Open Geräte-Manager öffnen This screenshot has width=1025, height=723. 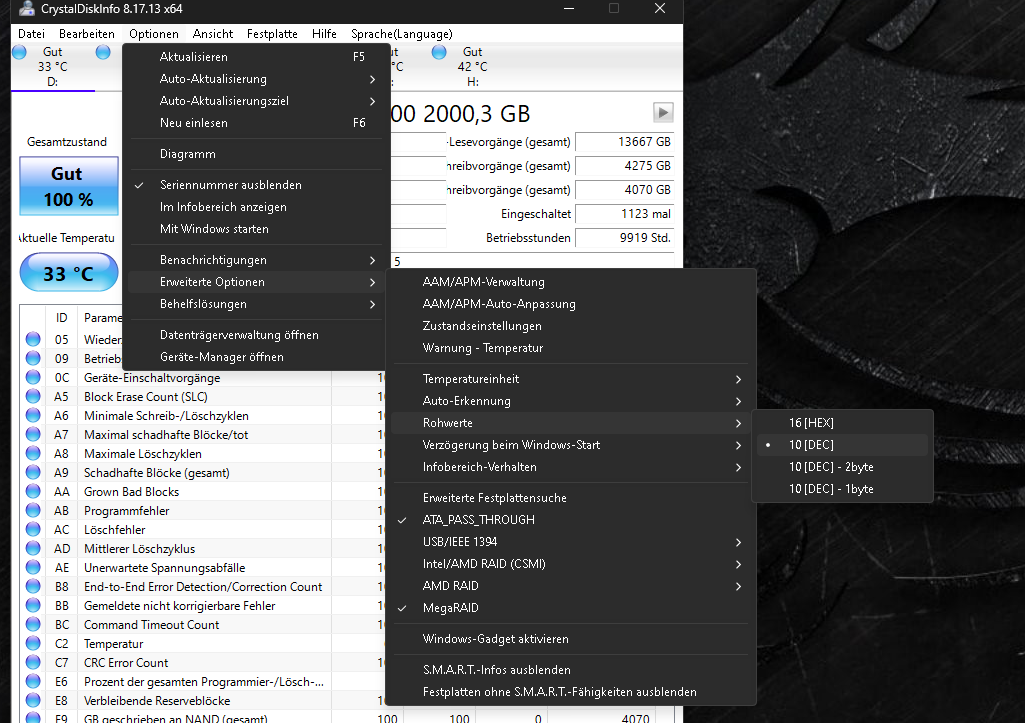[256, 357]
